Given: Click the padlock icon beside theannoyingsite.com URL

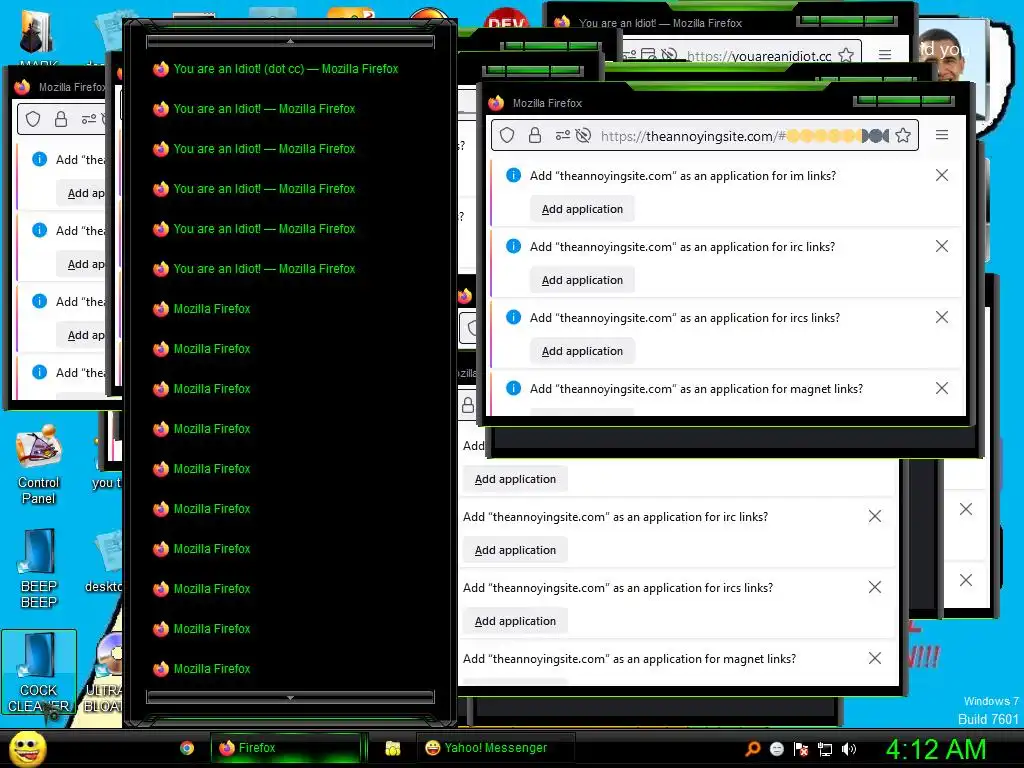Looking at the screenshot, I should [x=535, y=135].
